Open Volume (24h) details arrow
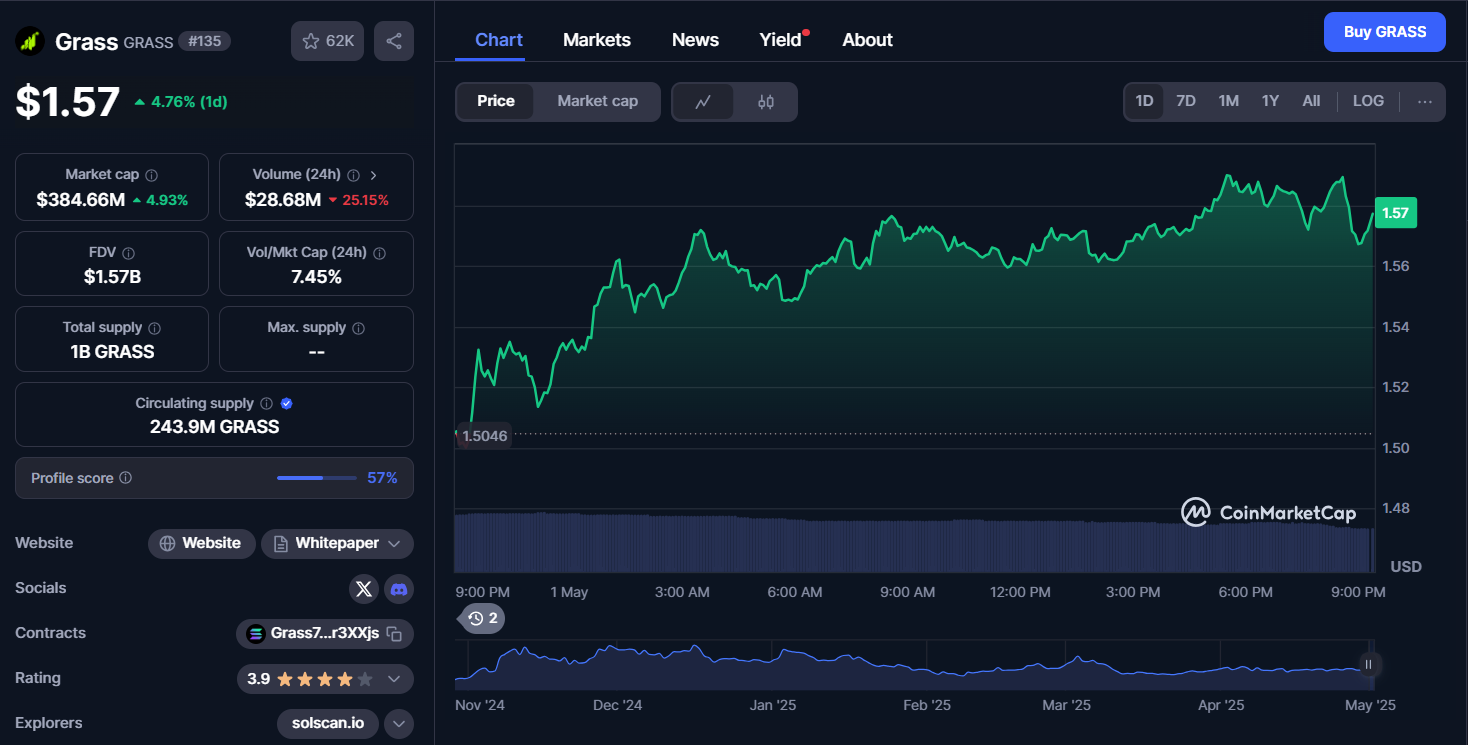 374,175
